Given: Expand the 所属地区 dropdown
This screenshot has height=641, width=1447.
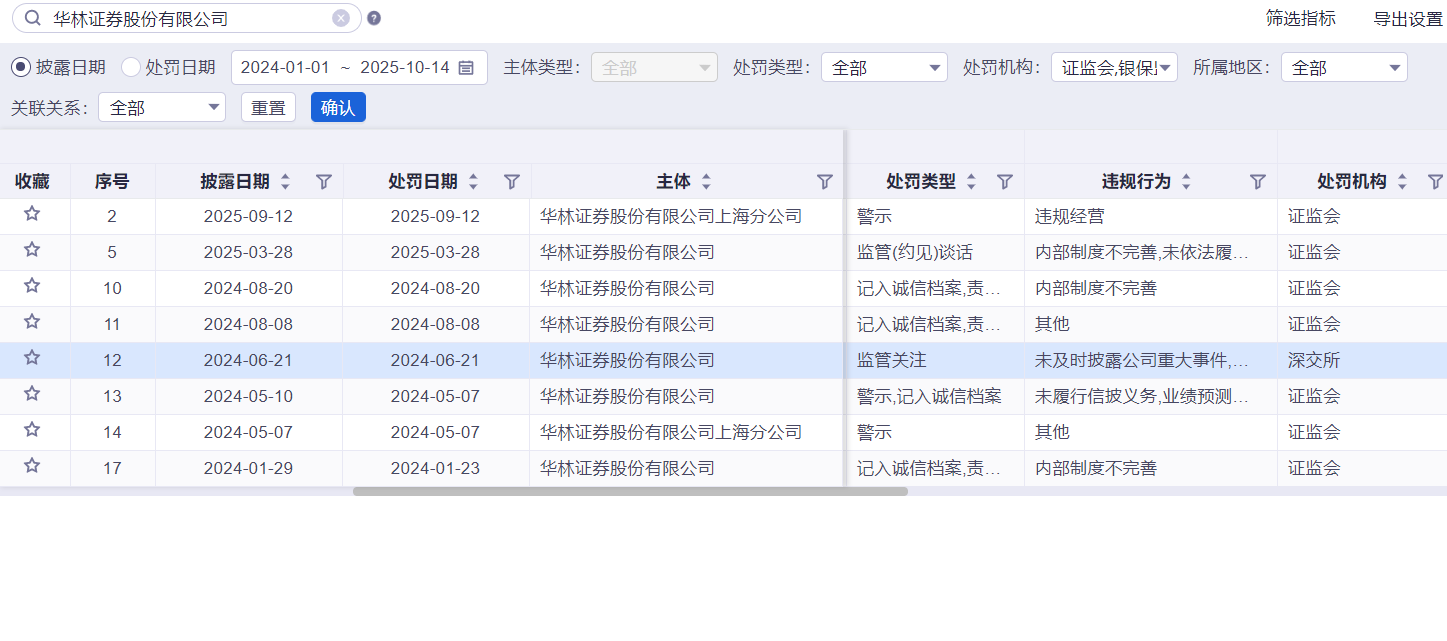Looking at the screenshot, I should pyautogui.click(x=1343, y=67).
